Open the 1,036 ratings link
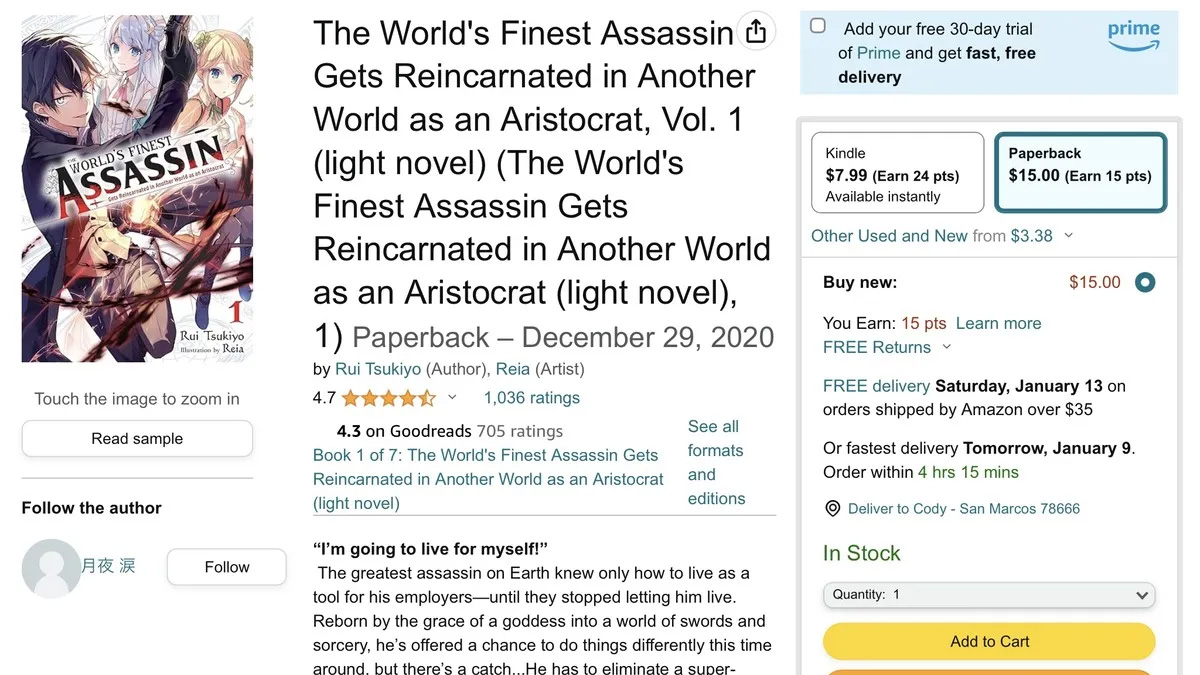 point(531,398)
